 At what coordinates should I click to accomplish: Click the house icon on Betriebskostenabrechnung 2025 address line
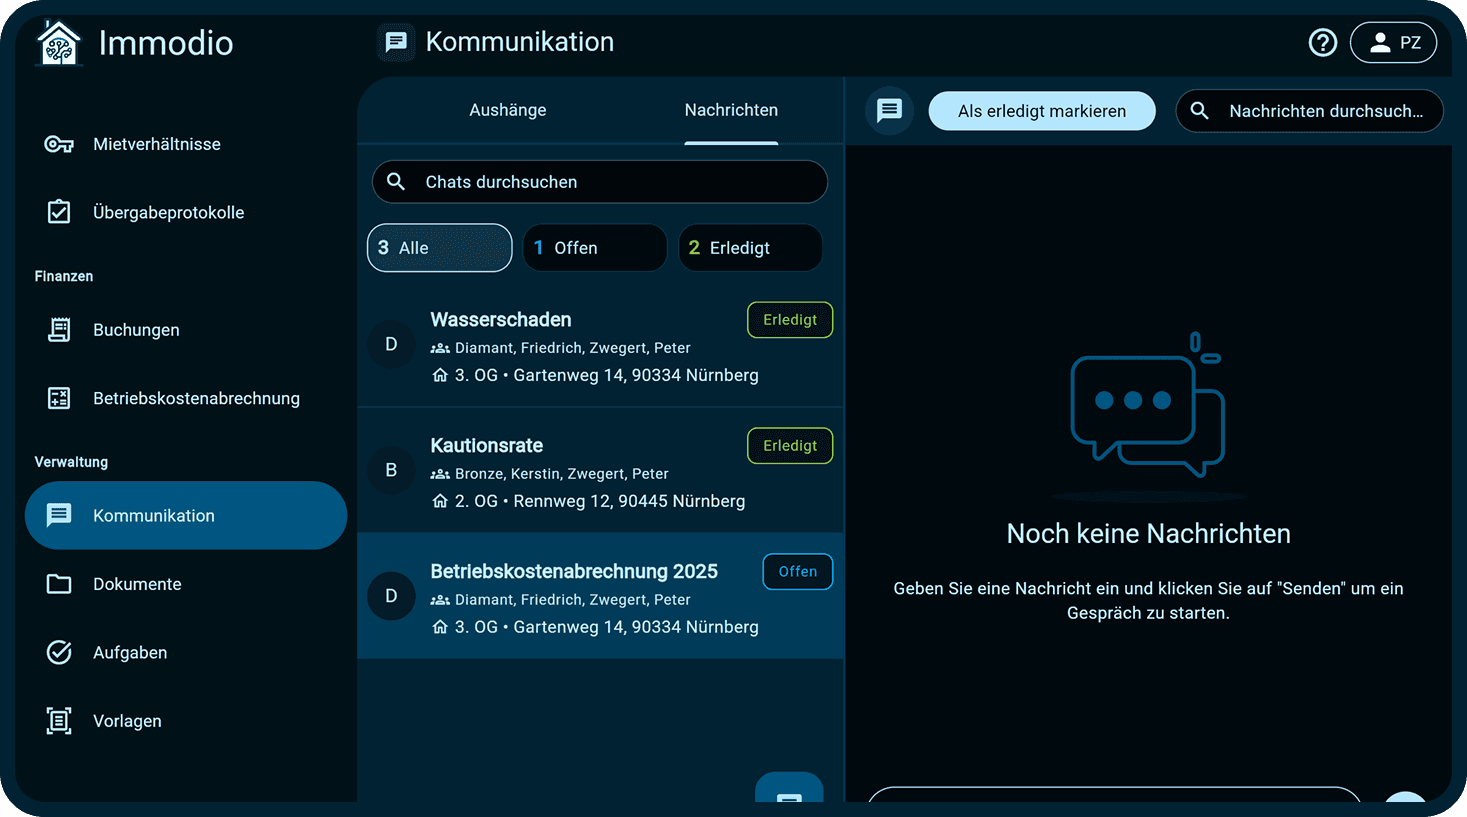point(440,627)
